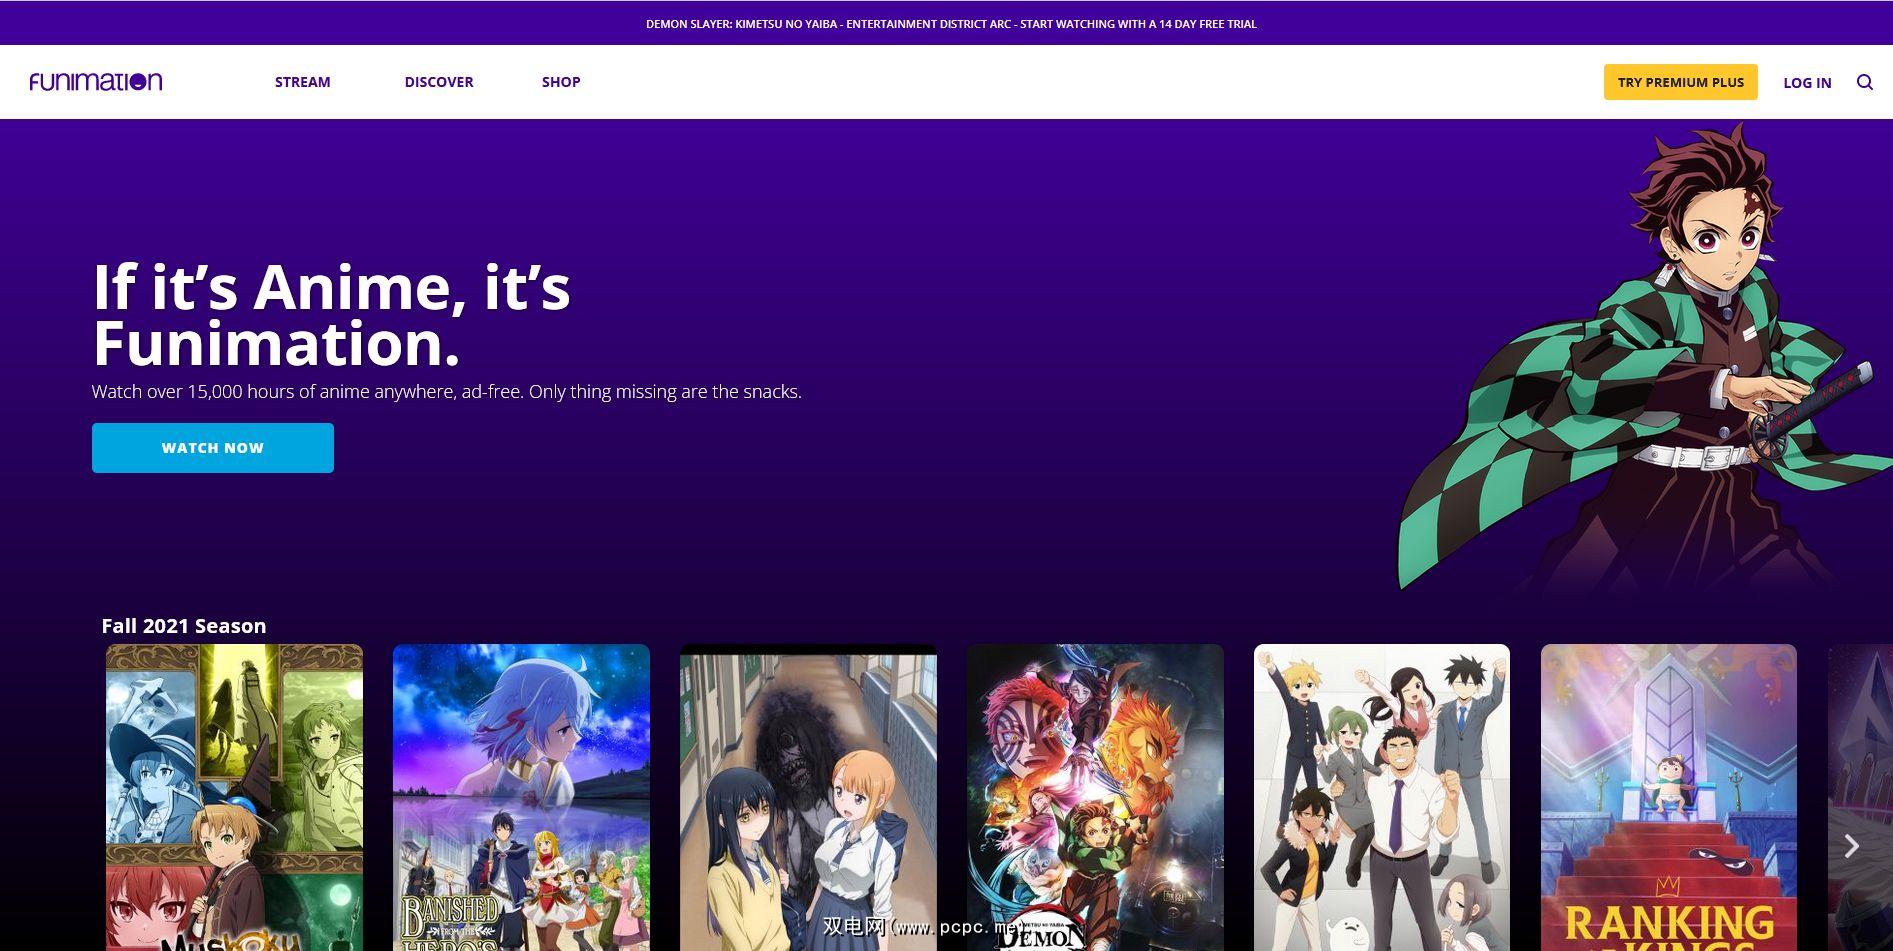Go to the SHOP menu item

[561, 82]
